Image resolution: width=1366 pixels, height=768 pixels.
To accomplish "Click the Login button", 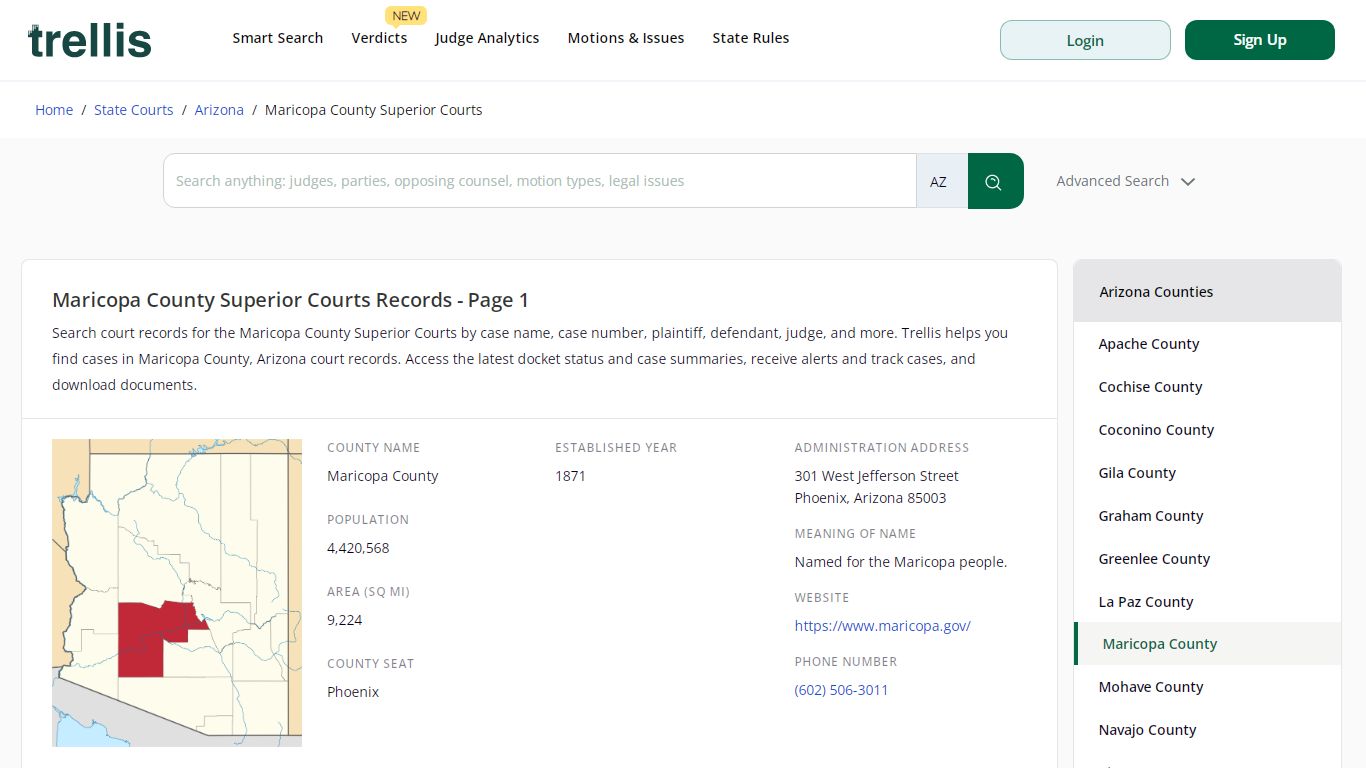I will 1085,40.
